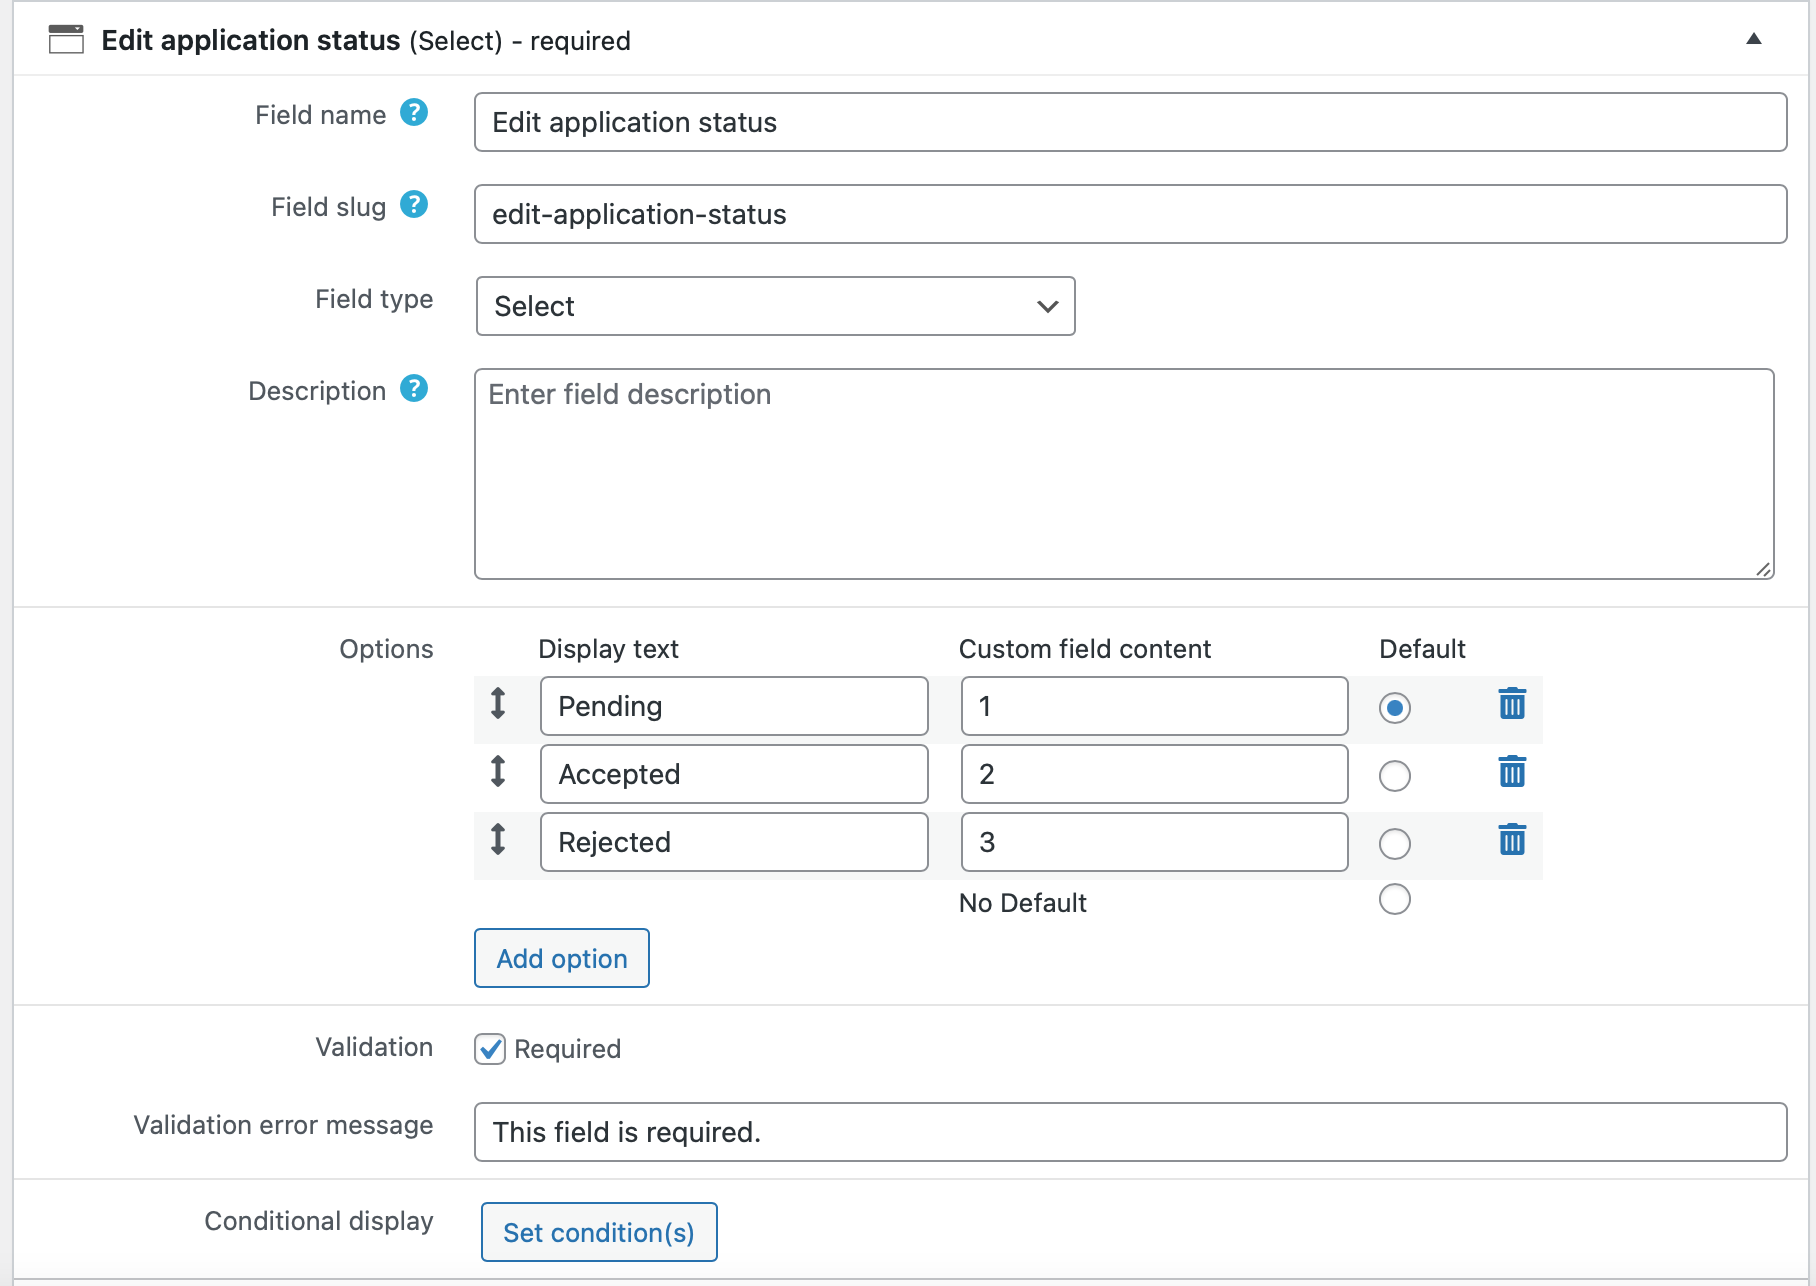Click the help icon beside Description
The height and width of the screenshot is (1286, 1816).
(x=414, y=389)
